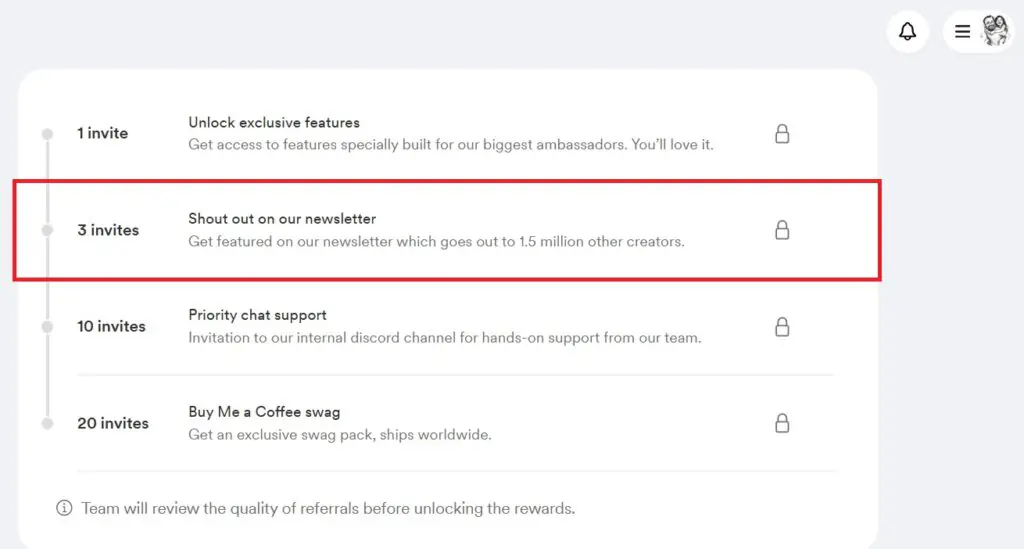Open the hamburger menu icon

pos(962,31)
